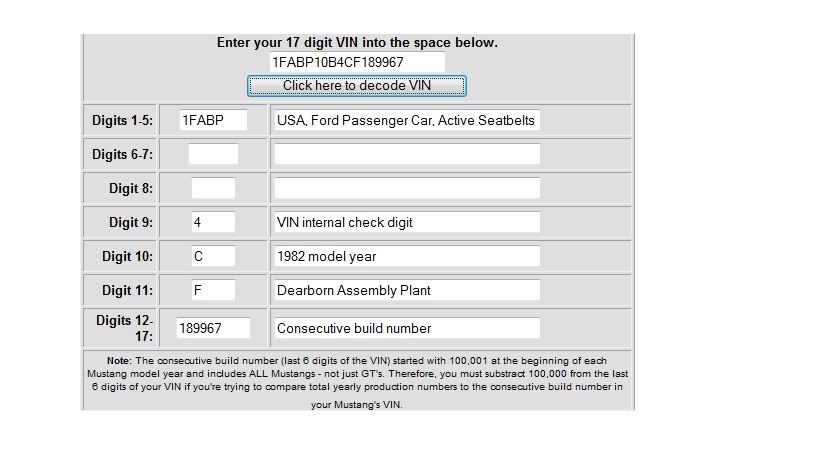Click the Digits 1-5 description field
819x460 pixels.
tap(406, 120)
